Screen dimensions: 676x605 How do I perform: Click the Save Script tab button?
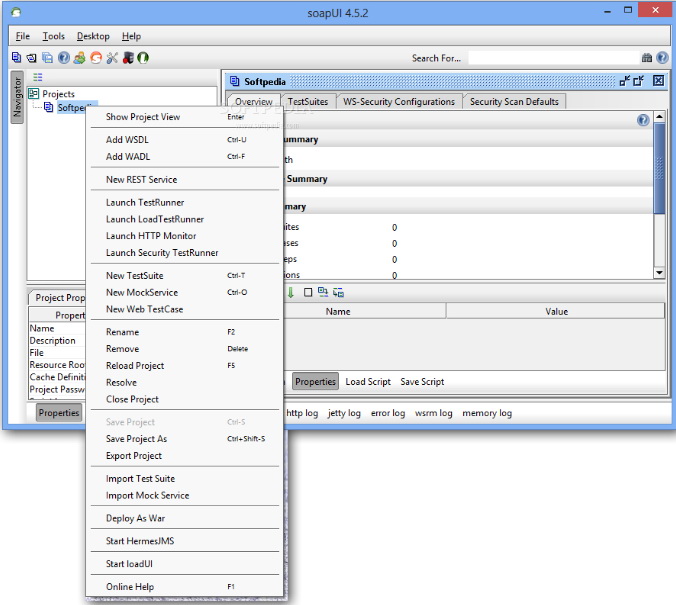422,382
